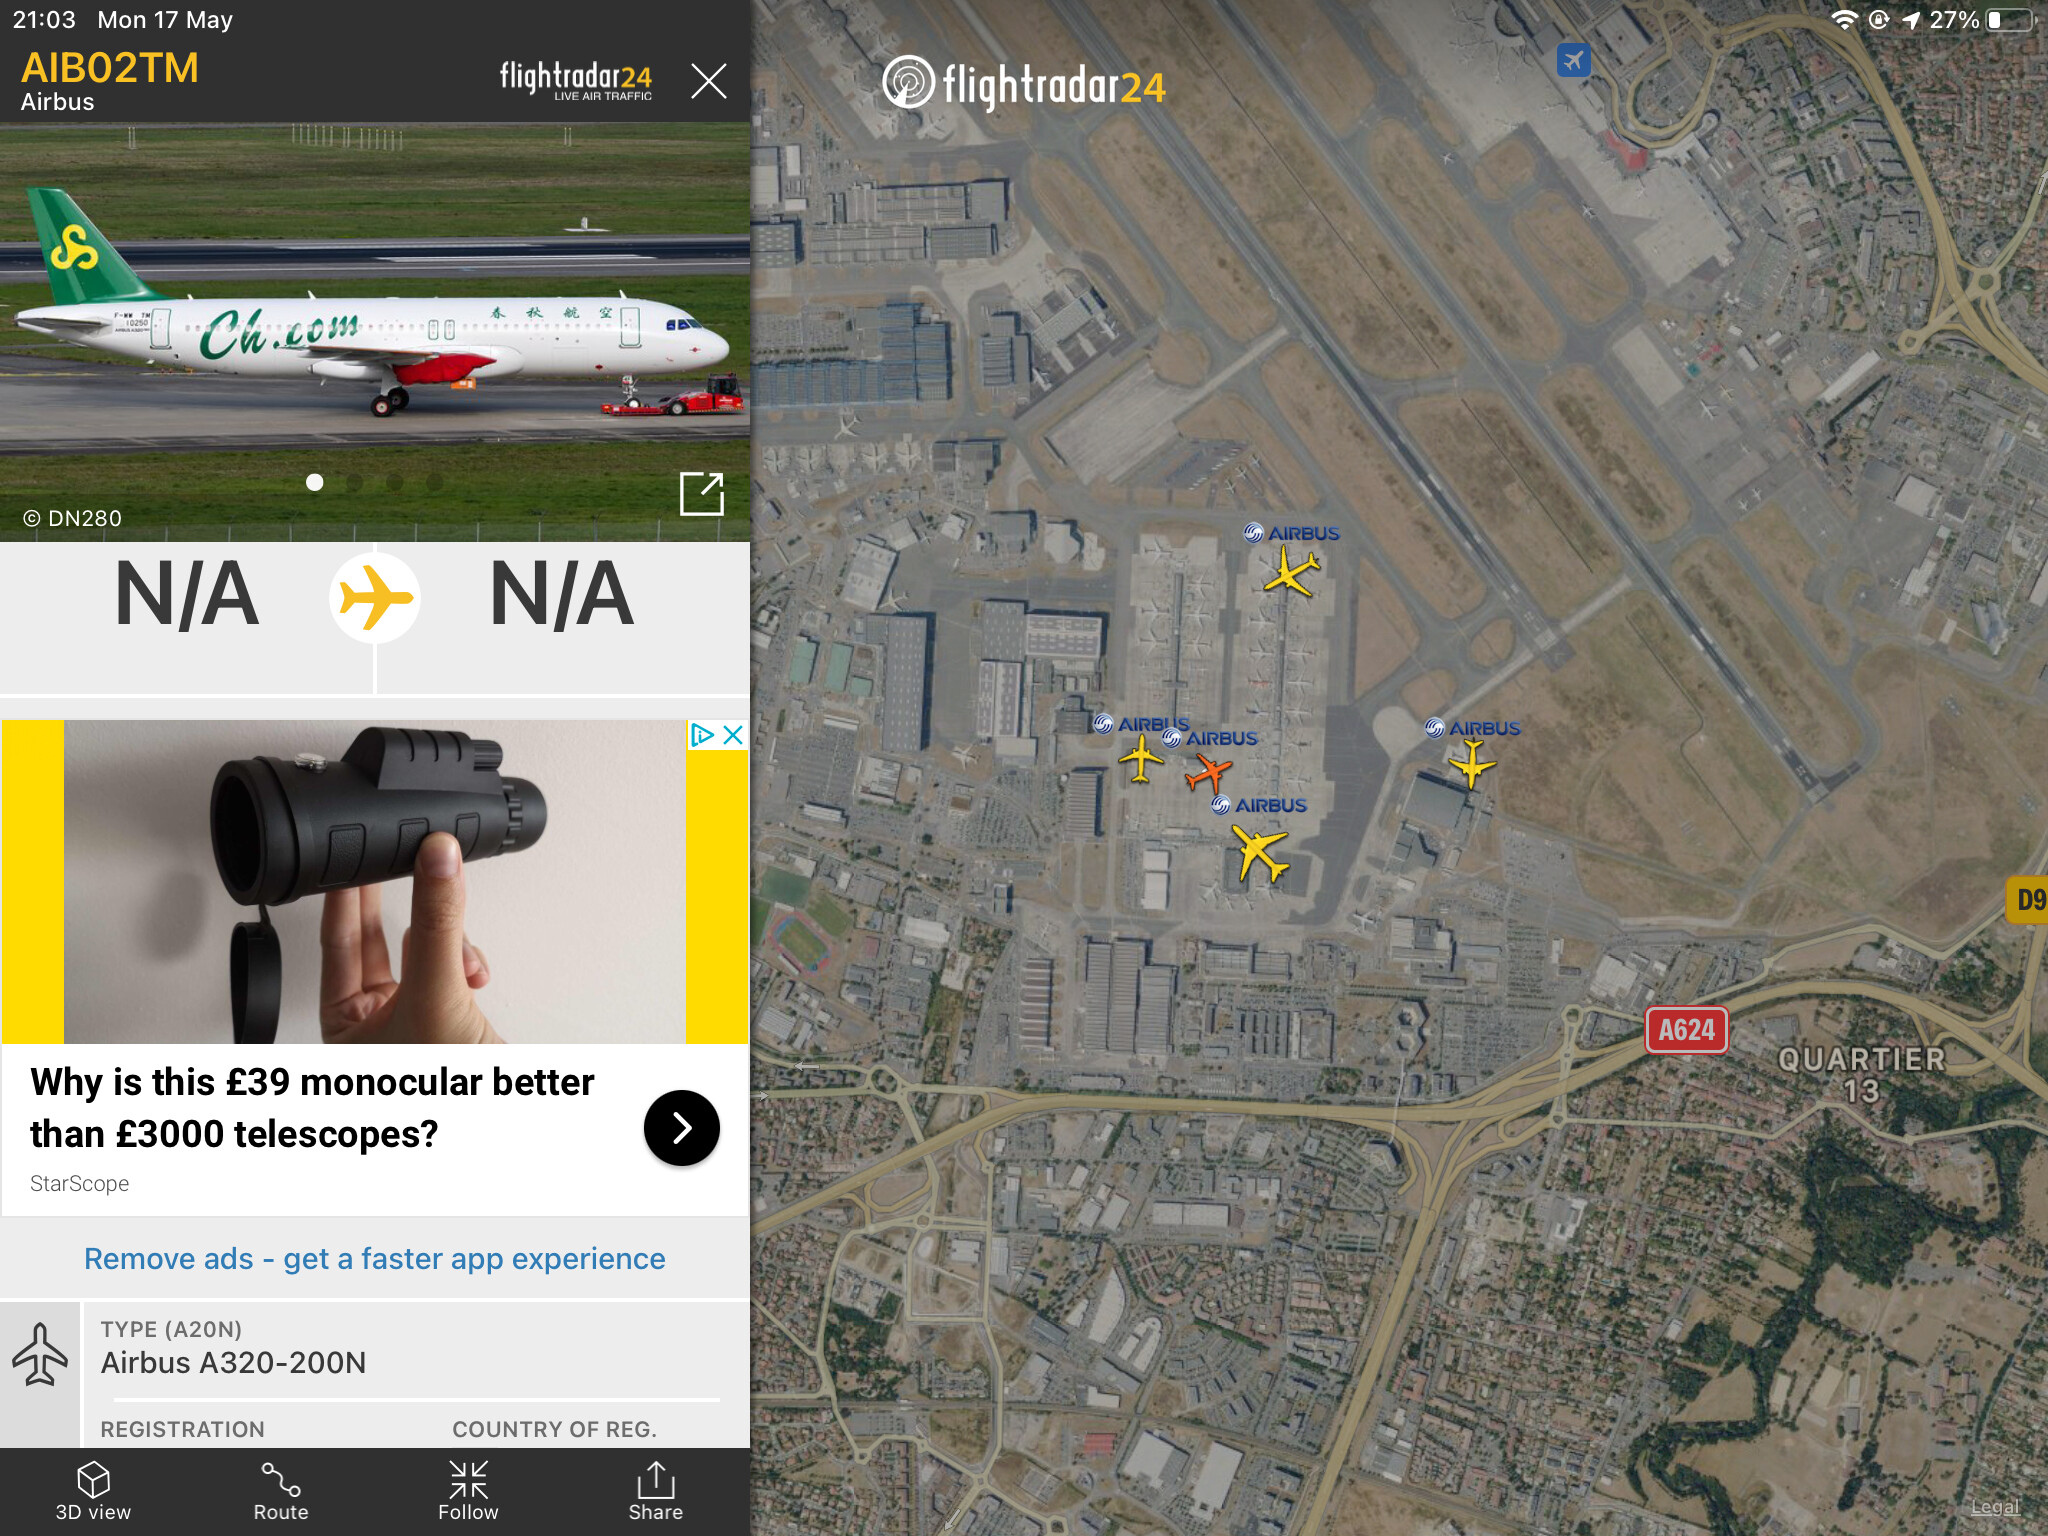Screen dimensions: 2048x1536
Task: Close the AIB02TM flight details panel
Action: [709, 80]
